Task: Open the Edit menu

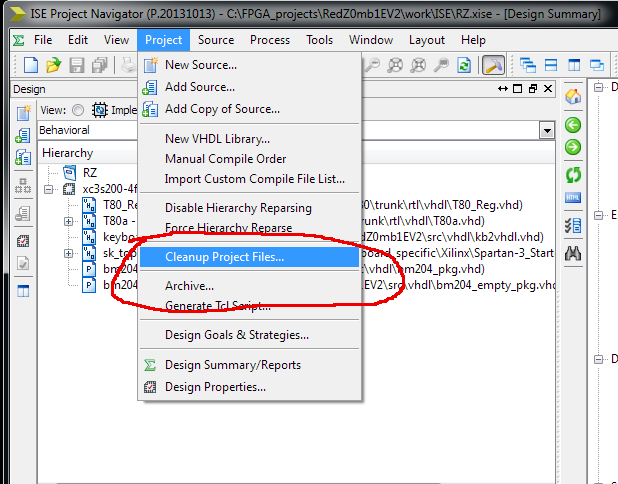Action: 78,40
